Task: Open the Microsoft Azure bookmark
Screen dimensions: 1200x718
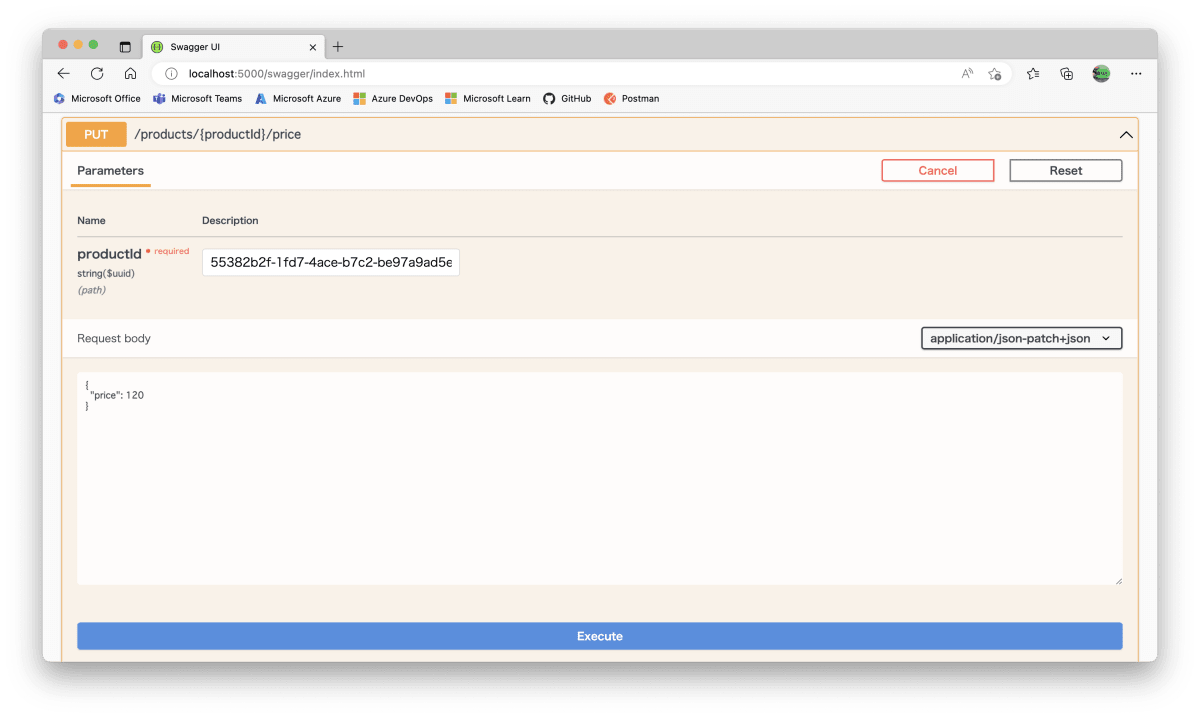Action: pyautogui.click(x=298, y=98)
